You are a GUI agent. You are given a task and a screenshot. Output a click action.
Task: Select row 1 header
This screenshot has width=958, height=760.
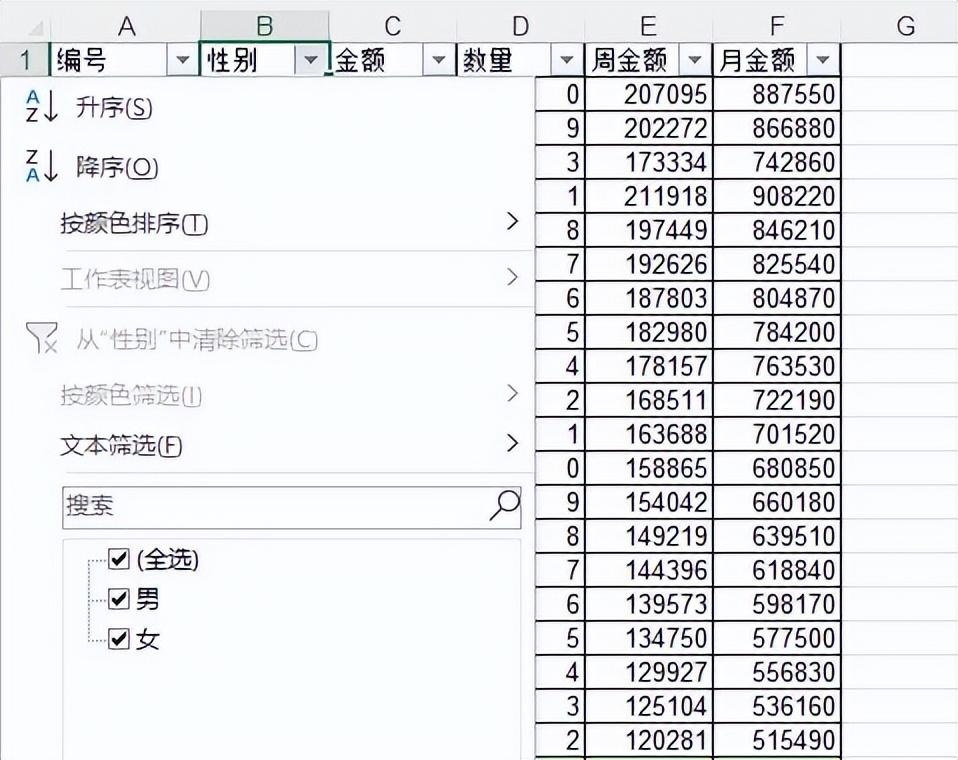[25, 60]
